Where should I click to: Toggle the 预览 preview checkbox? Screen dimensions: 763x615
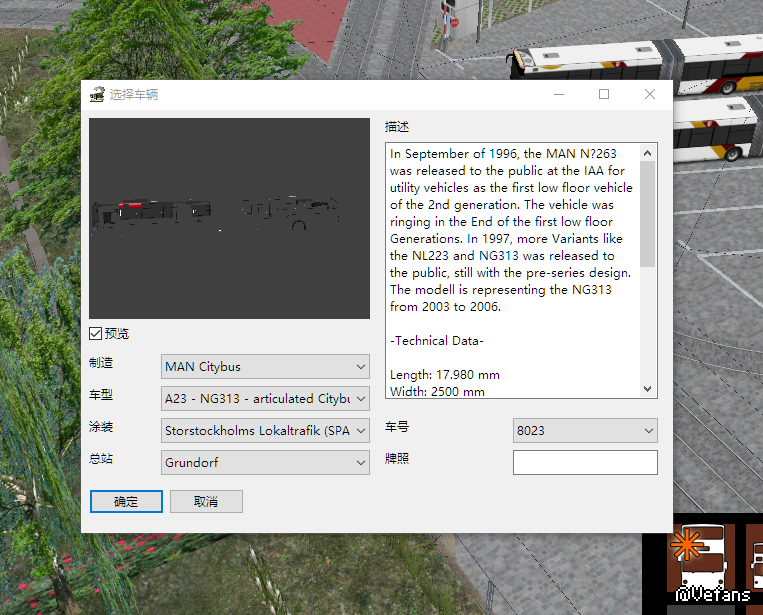(96, 334)
